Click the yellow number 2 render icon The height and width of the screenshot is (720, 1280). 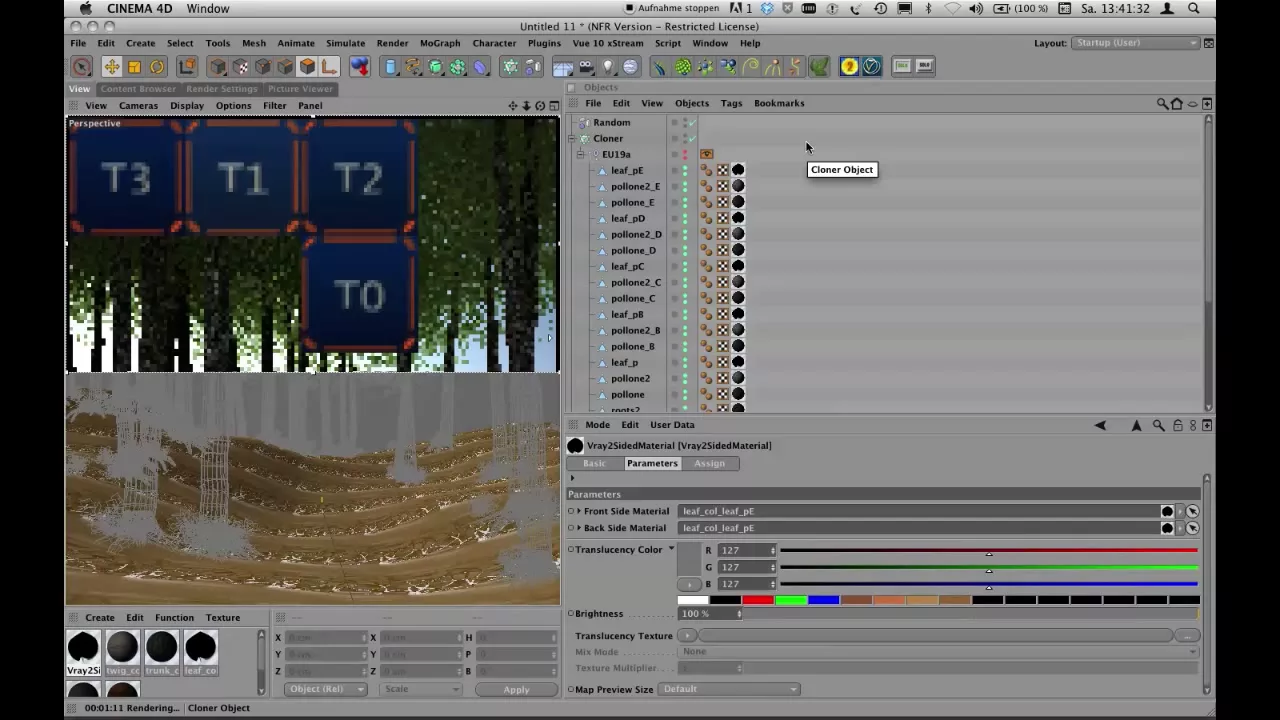[849, 67]
